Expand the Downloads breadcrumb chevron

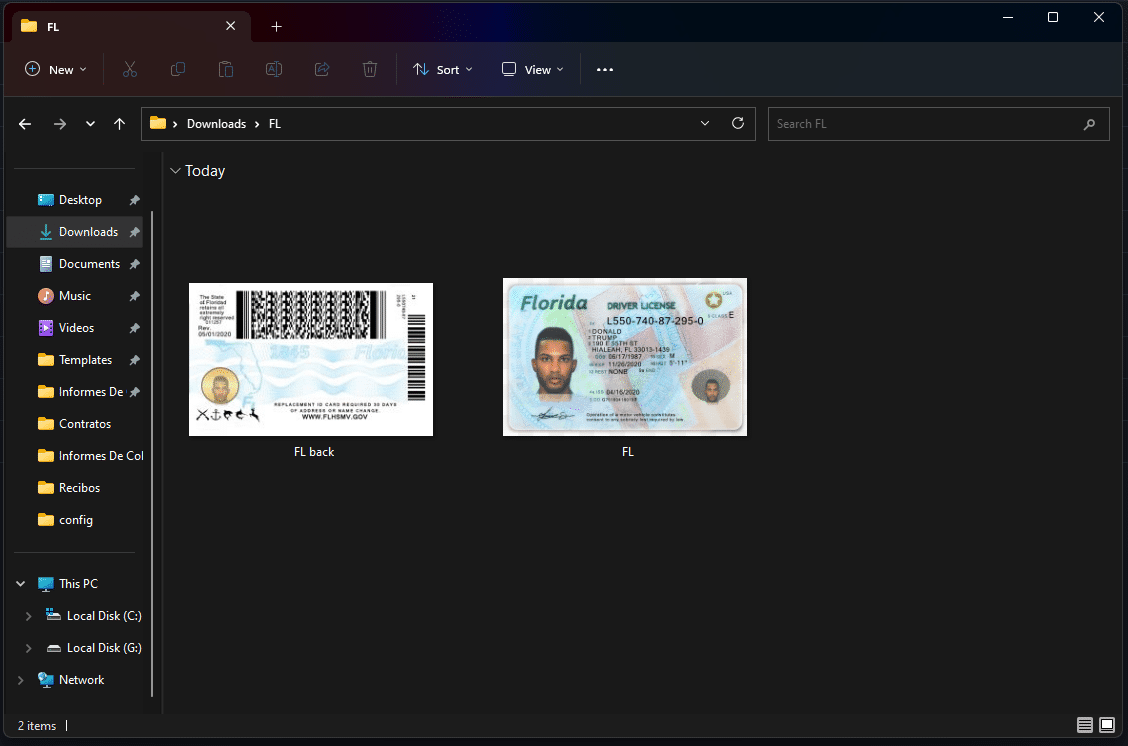(257, 124)
